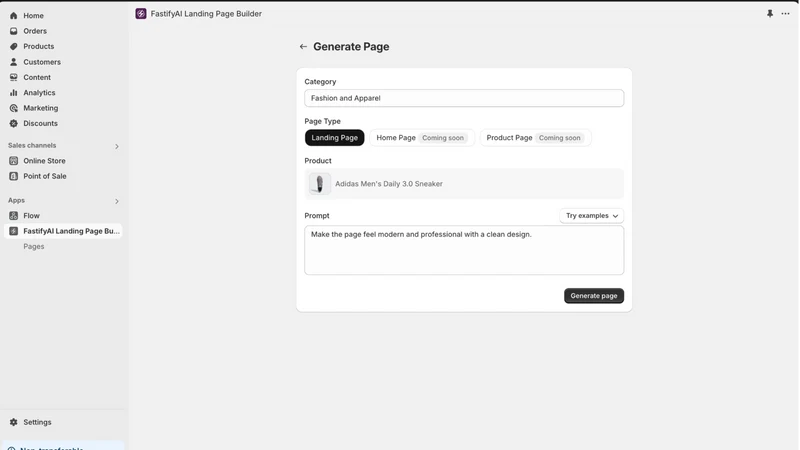Open Point of Sale channel
The image size is (800, 450).
(45, 176)
